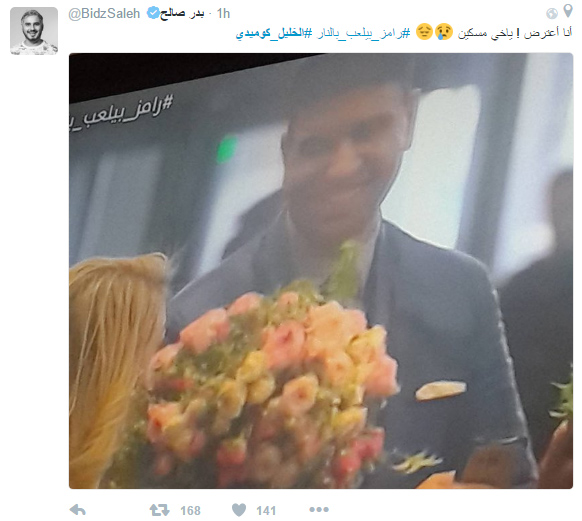
Task: Retweet this post using the retweet icon
Action: click(x=159, y=510)
